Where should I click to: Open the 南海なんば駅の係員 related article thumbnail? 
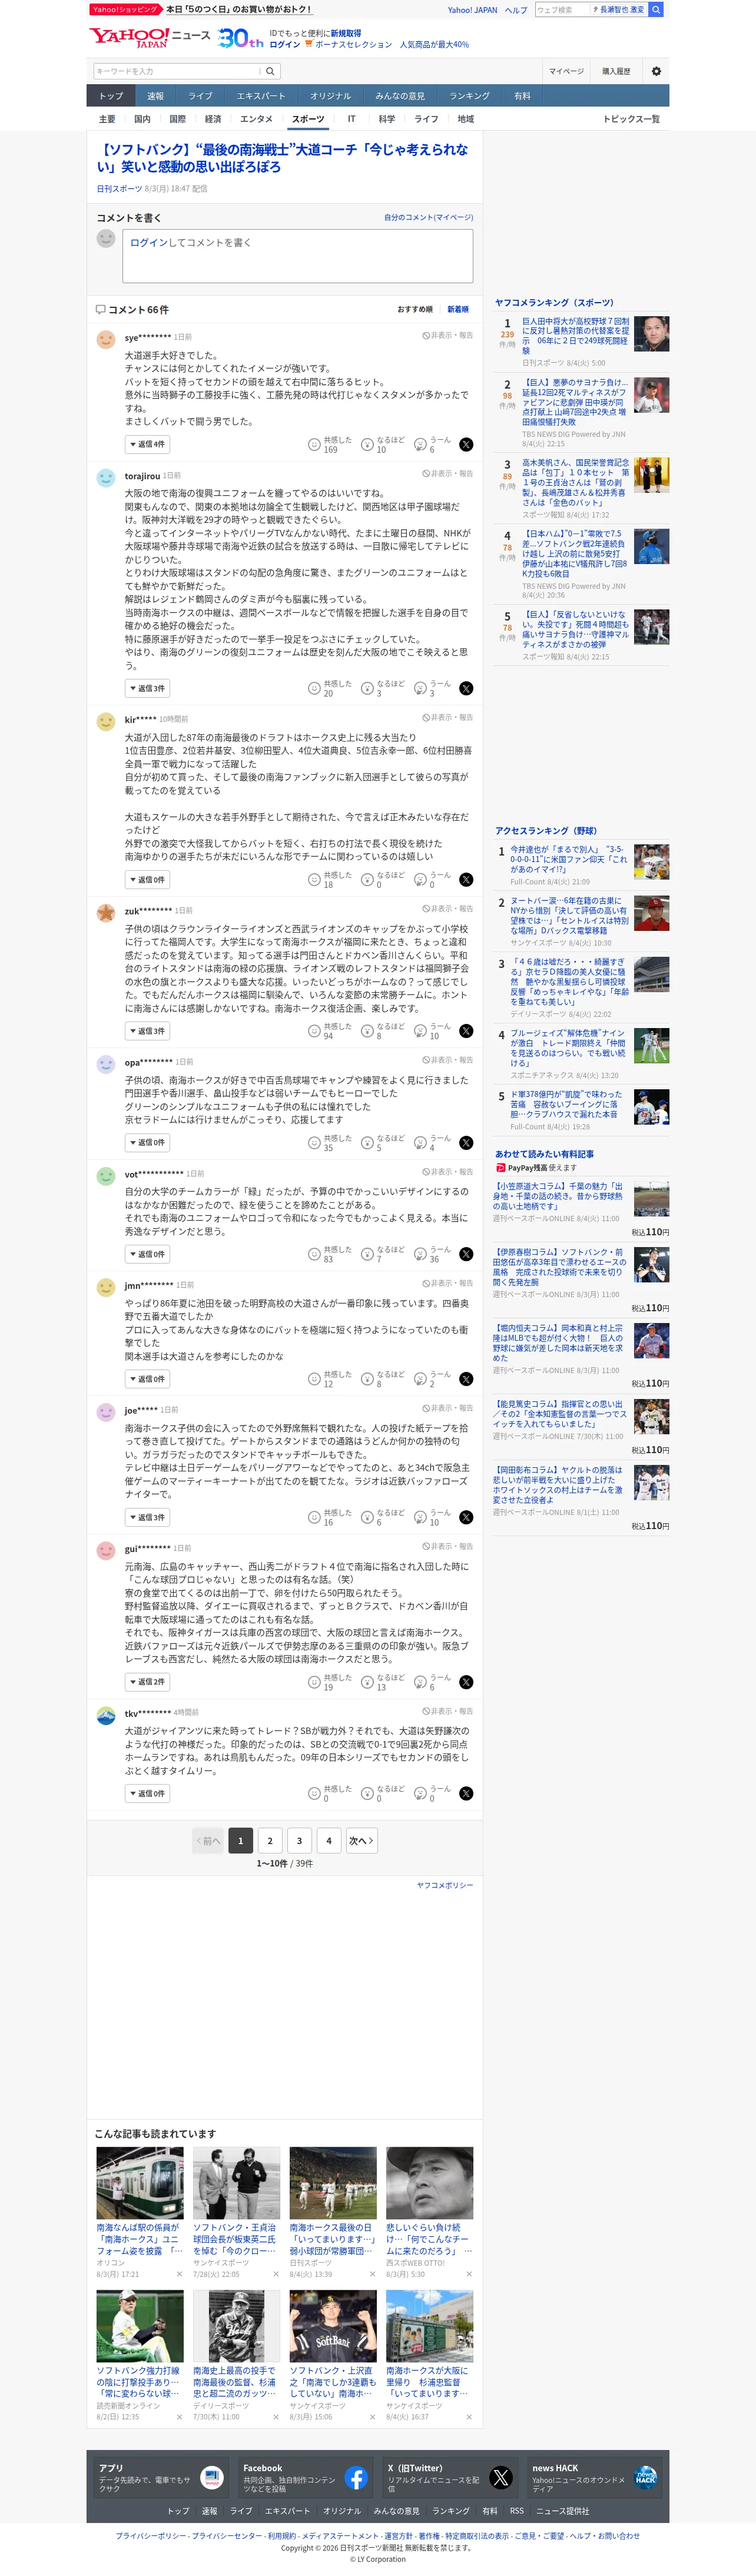pos(140,2182)
